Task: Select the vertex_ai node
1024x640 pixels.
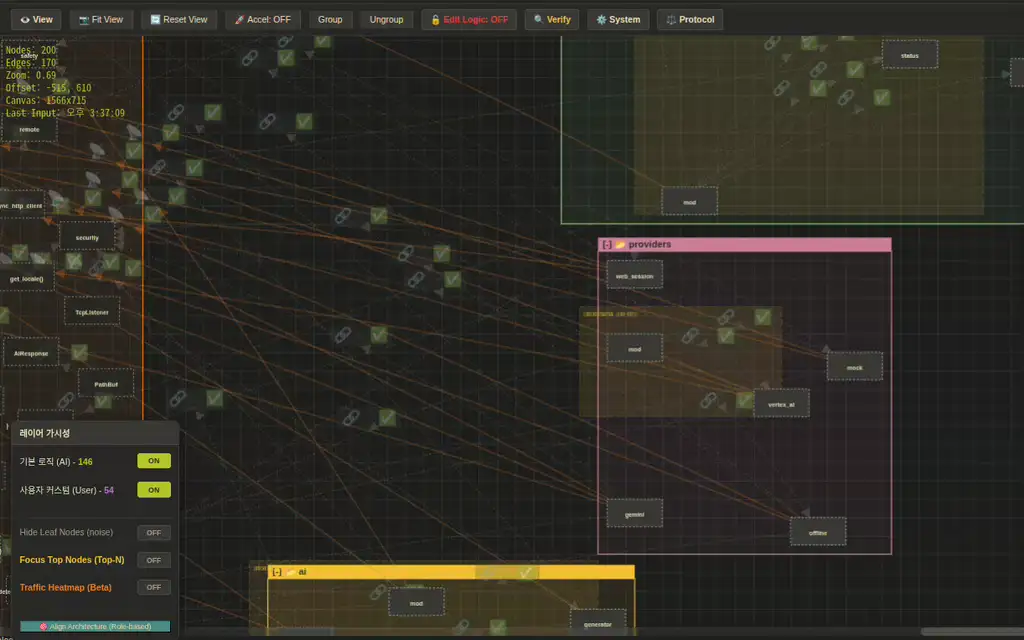Action: click(x=781, y=404)
